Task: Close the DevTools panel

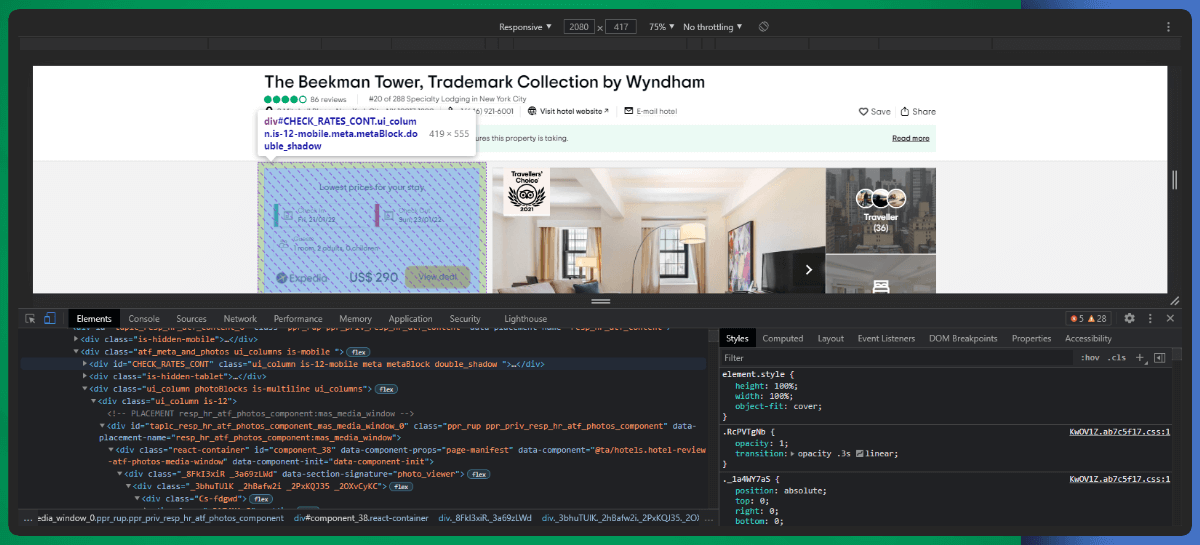Action: coord(1169,318)
